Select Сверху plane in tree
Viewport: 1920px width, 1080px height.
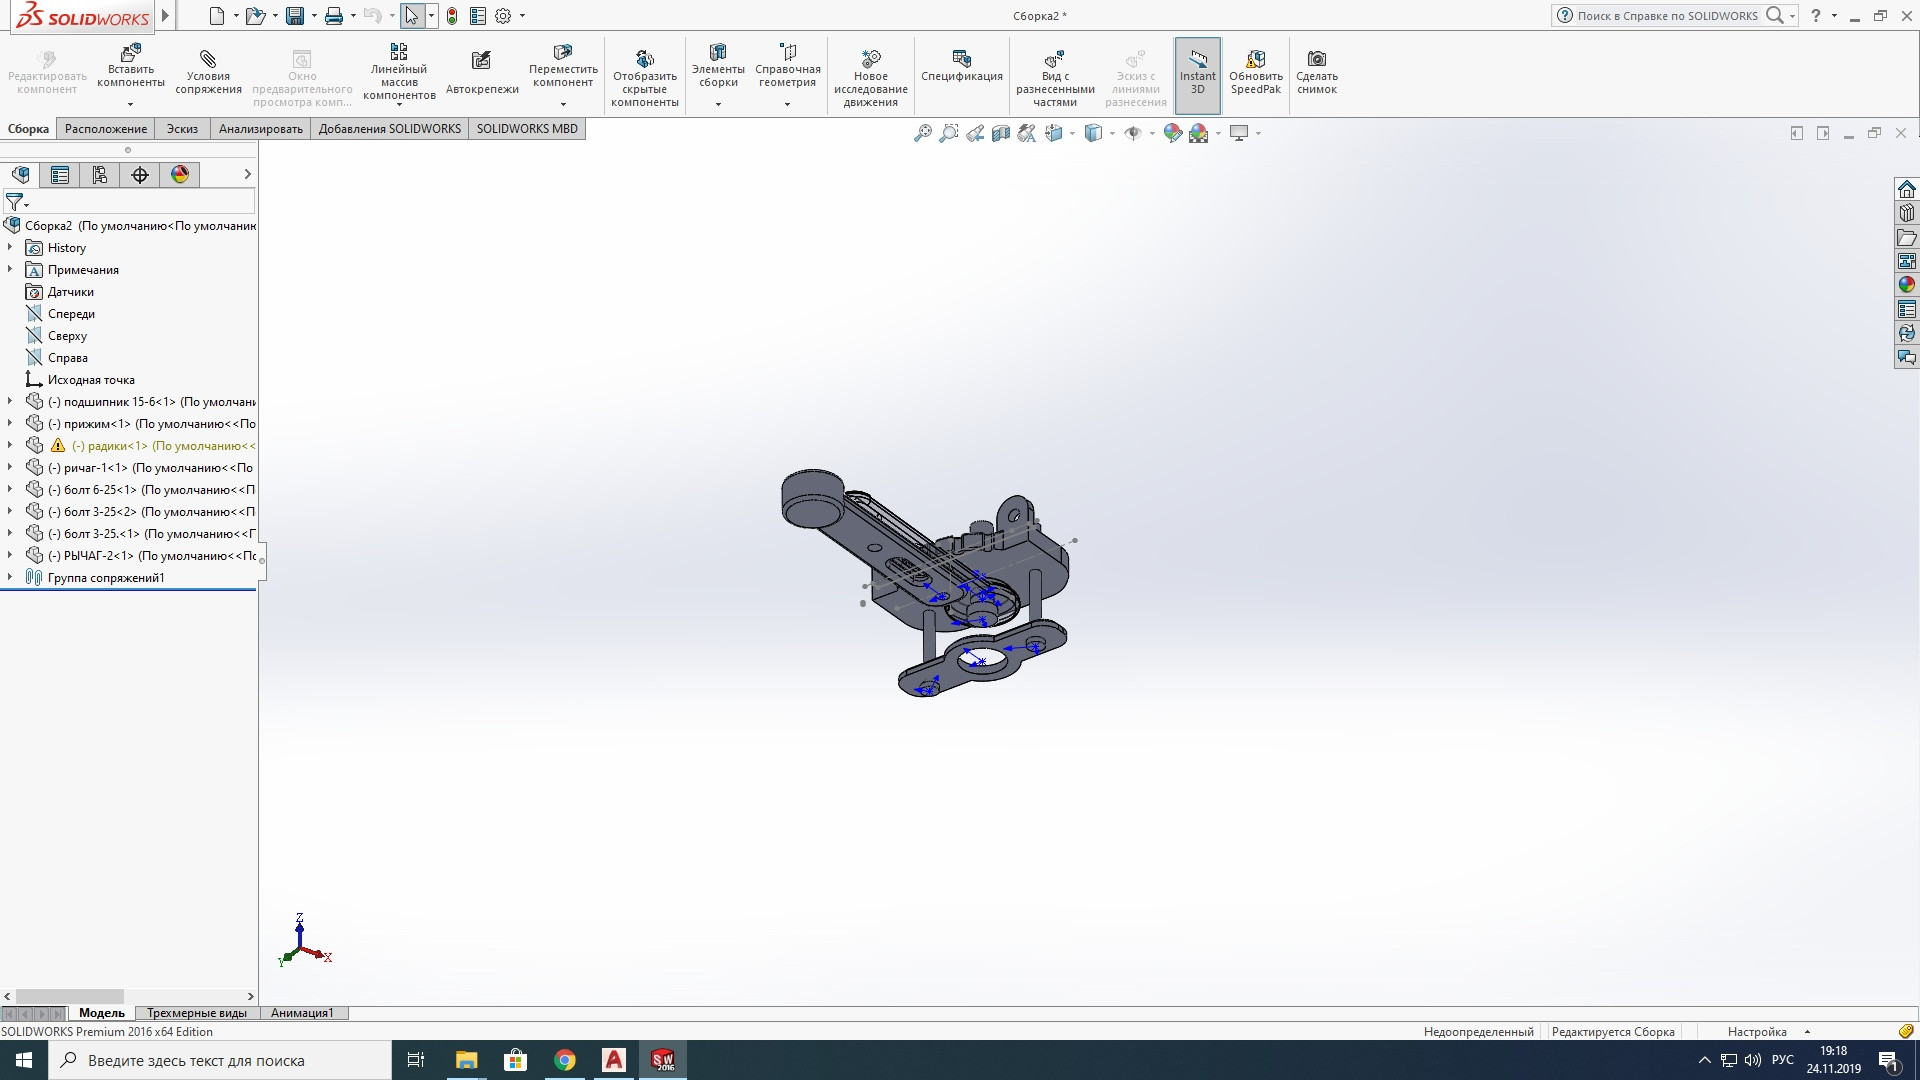(x=67, y=336)
